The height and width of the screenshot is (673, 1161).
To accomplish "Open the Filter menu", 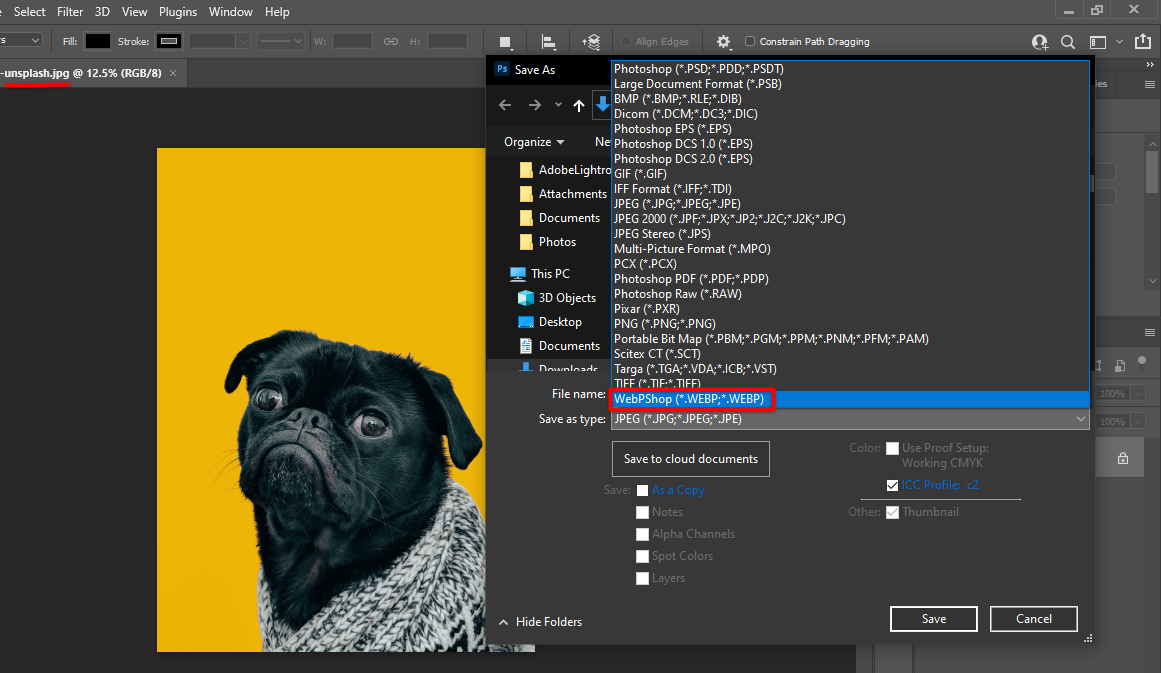I will coord(70,12).
